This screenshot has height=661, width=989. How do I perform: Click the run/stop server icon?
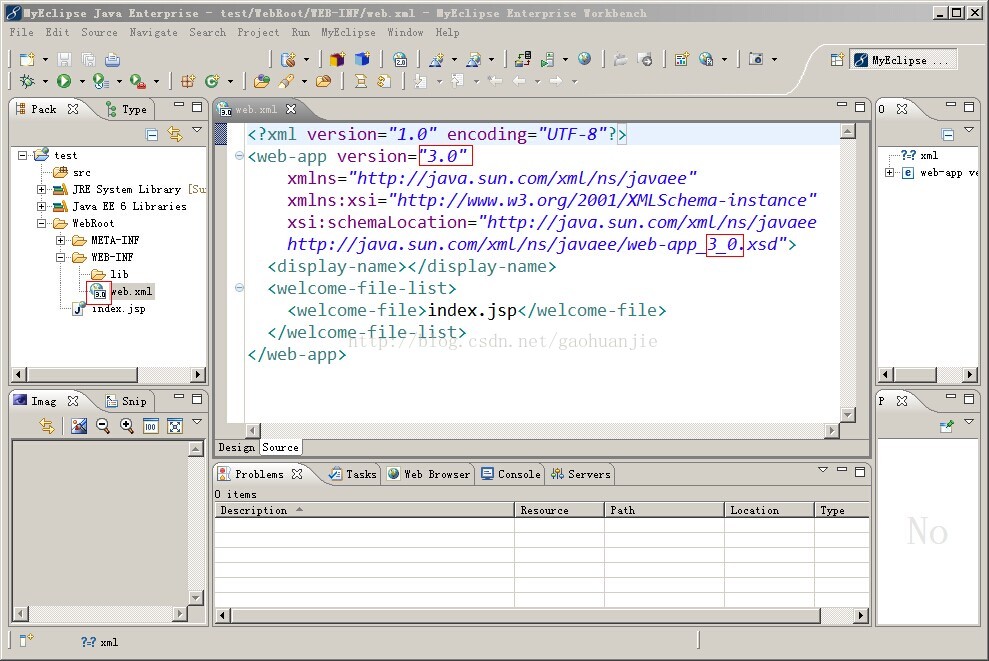tap(547, 59)
